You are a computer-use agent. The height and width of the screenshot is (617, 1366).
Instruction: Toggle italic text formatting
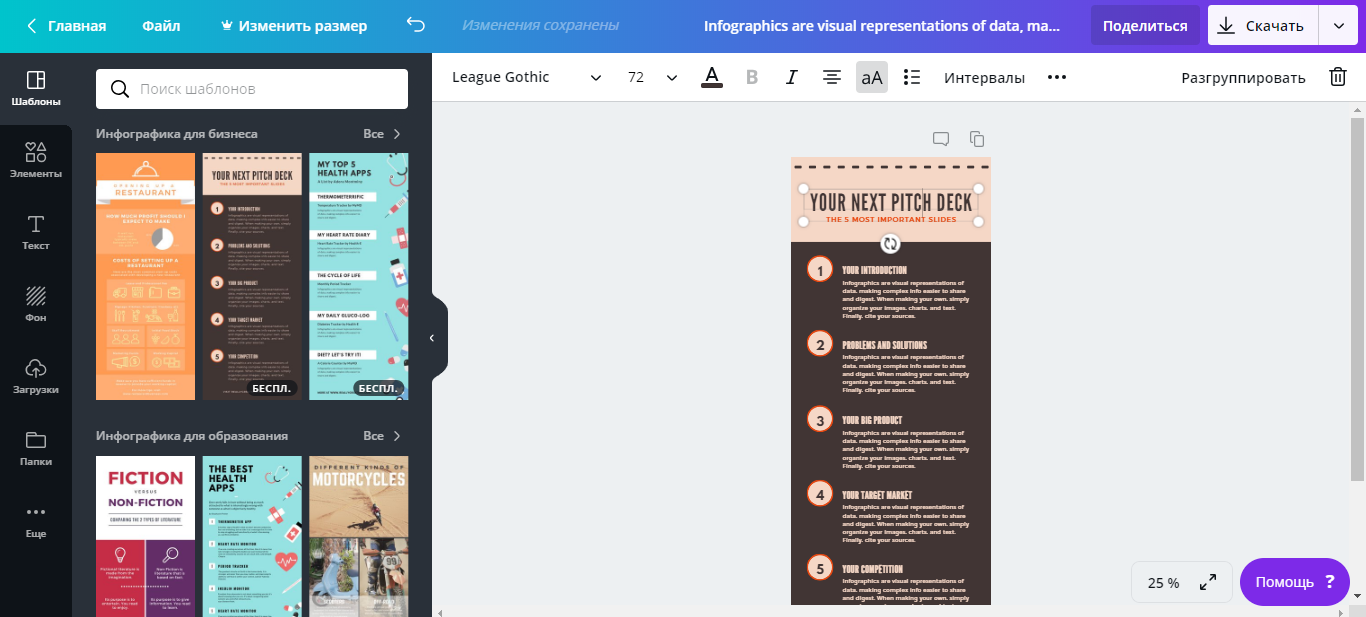point(791,77)
